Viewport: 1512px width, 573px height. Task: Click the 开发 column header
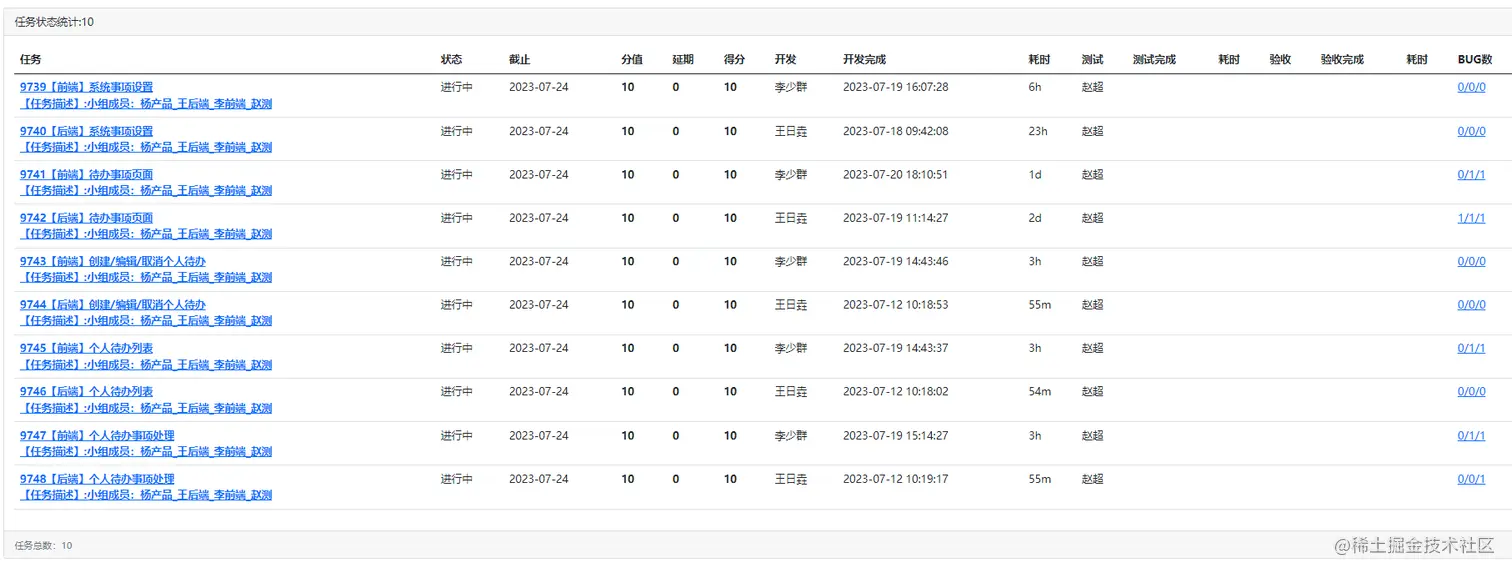tap(786, 60)
